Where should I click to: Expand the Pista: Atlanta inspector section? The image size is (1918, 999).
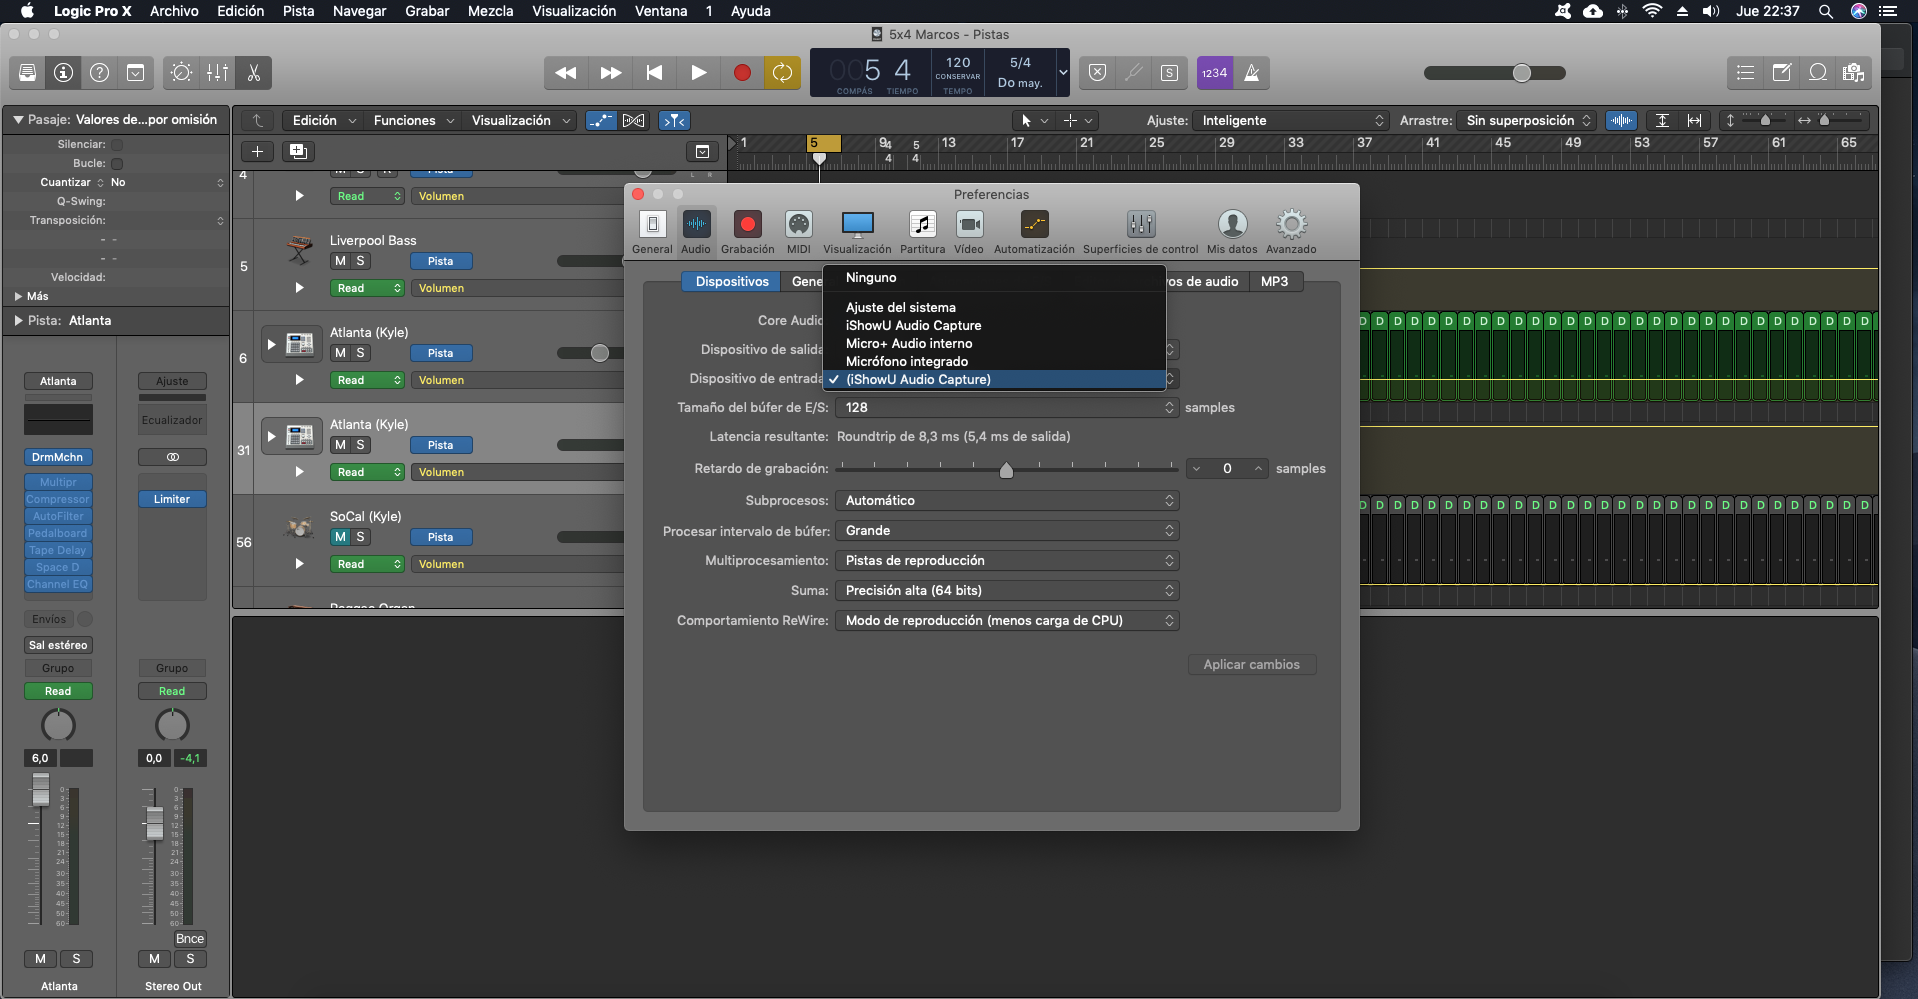click(x=18, y=321)
